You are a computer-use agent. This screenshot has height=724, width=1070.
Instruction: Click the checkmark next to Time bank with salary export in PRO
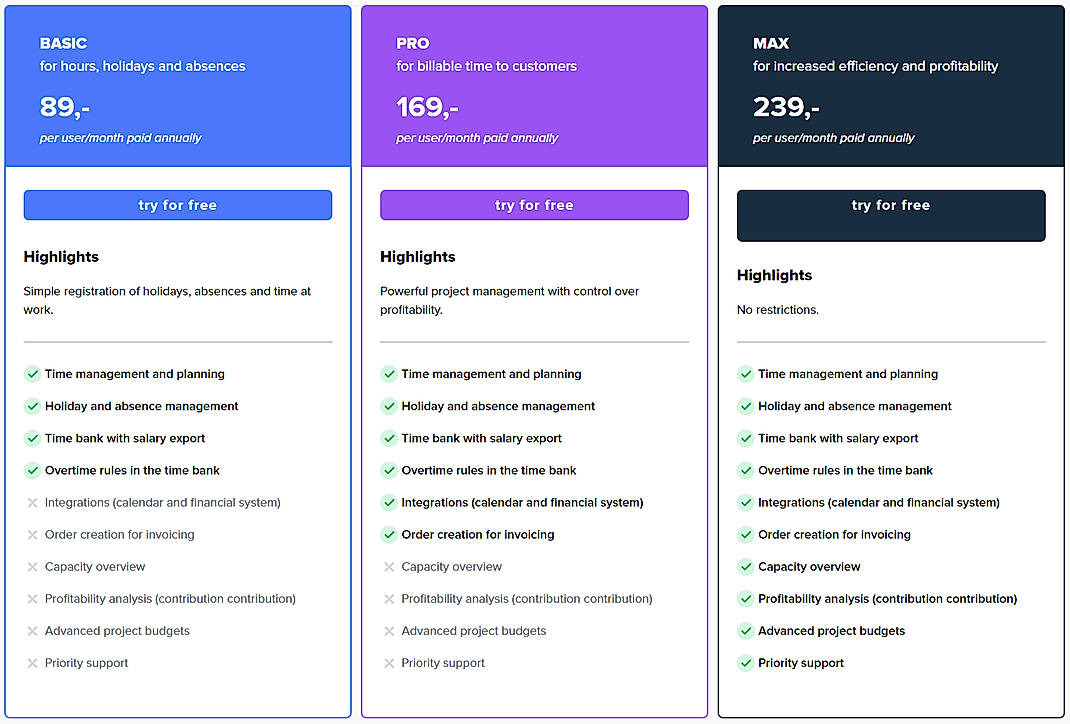pyautogui.click(x=388, y=438)
